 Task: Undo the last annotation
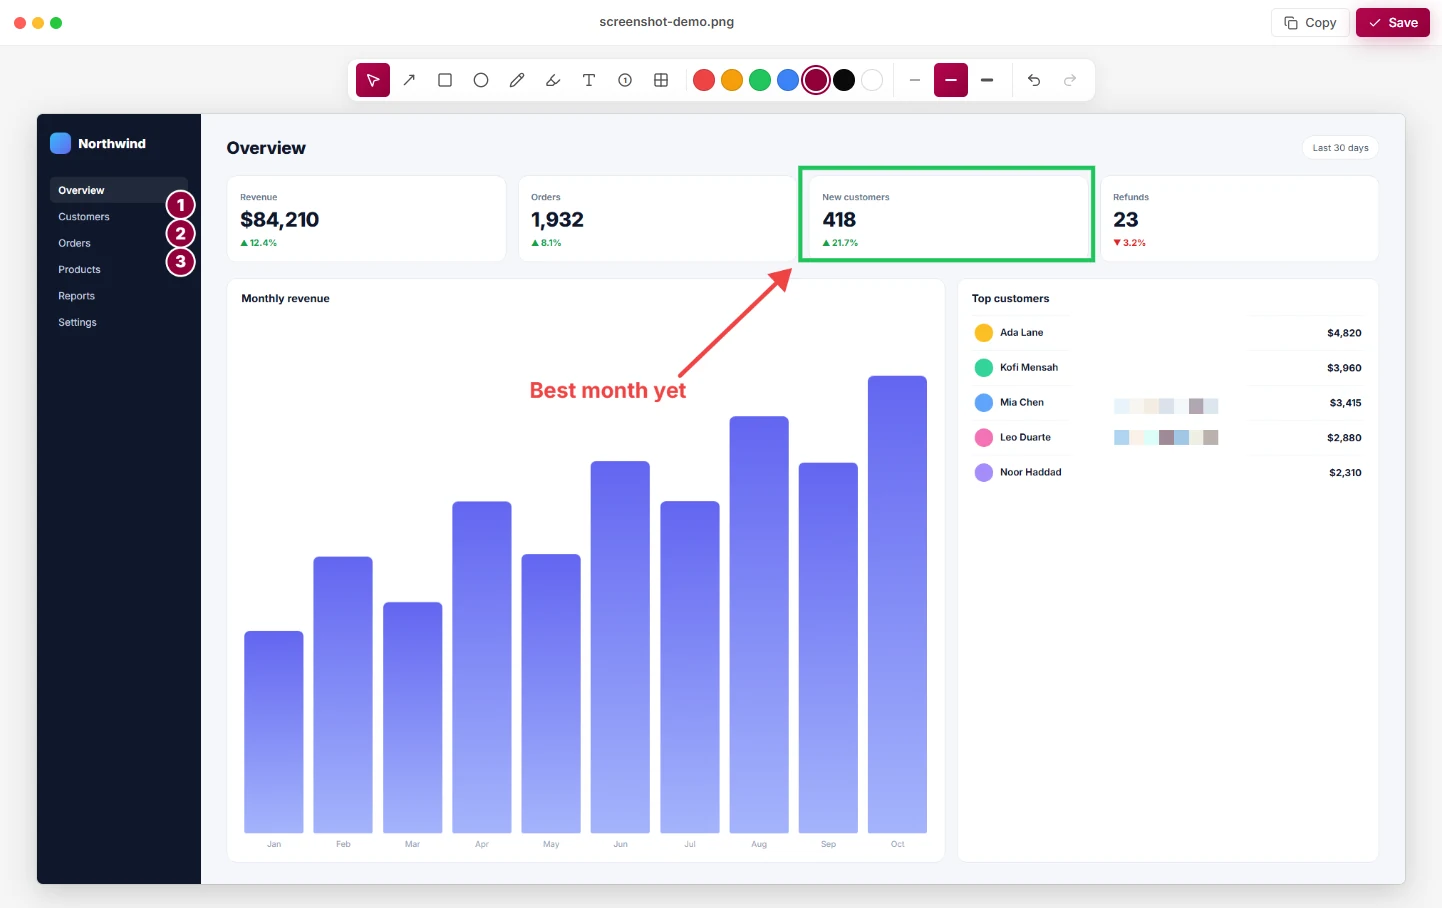(1034, 80)
